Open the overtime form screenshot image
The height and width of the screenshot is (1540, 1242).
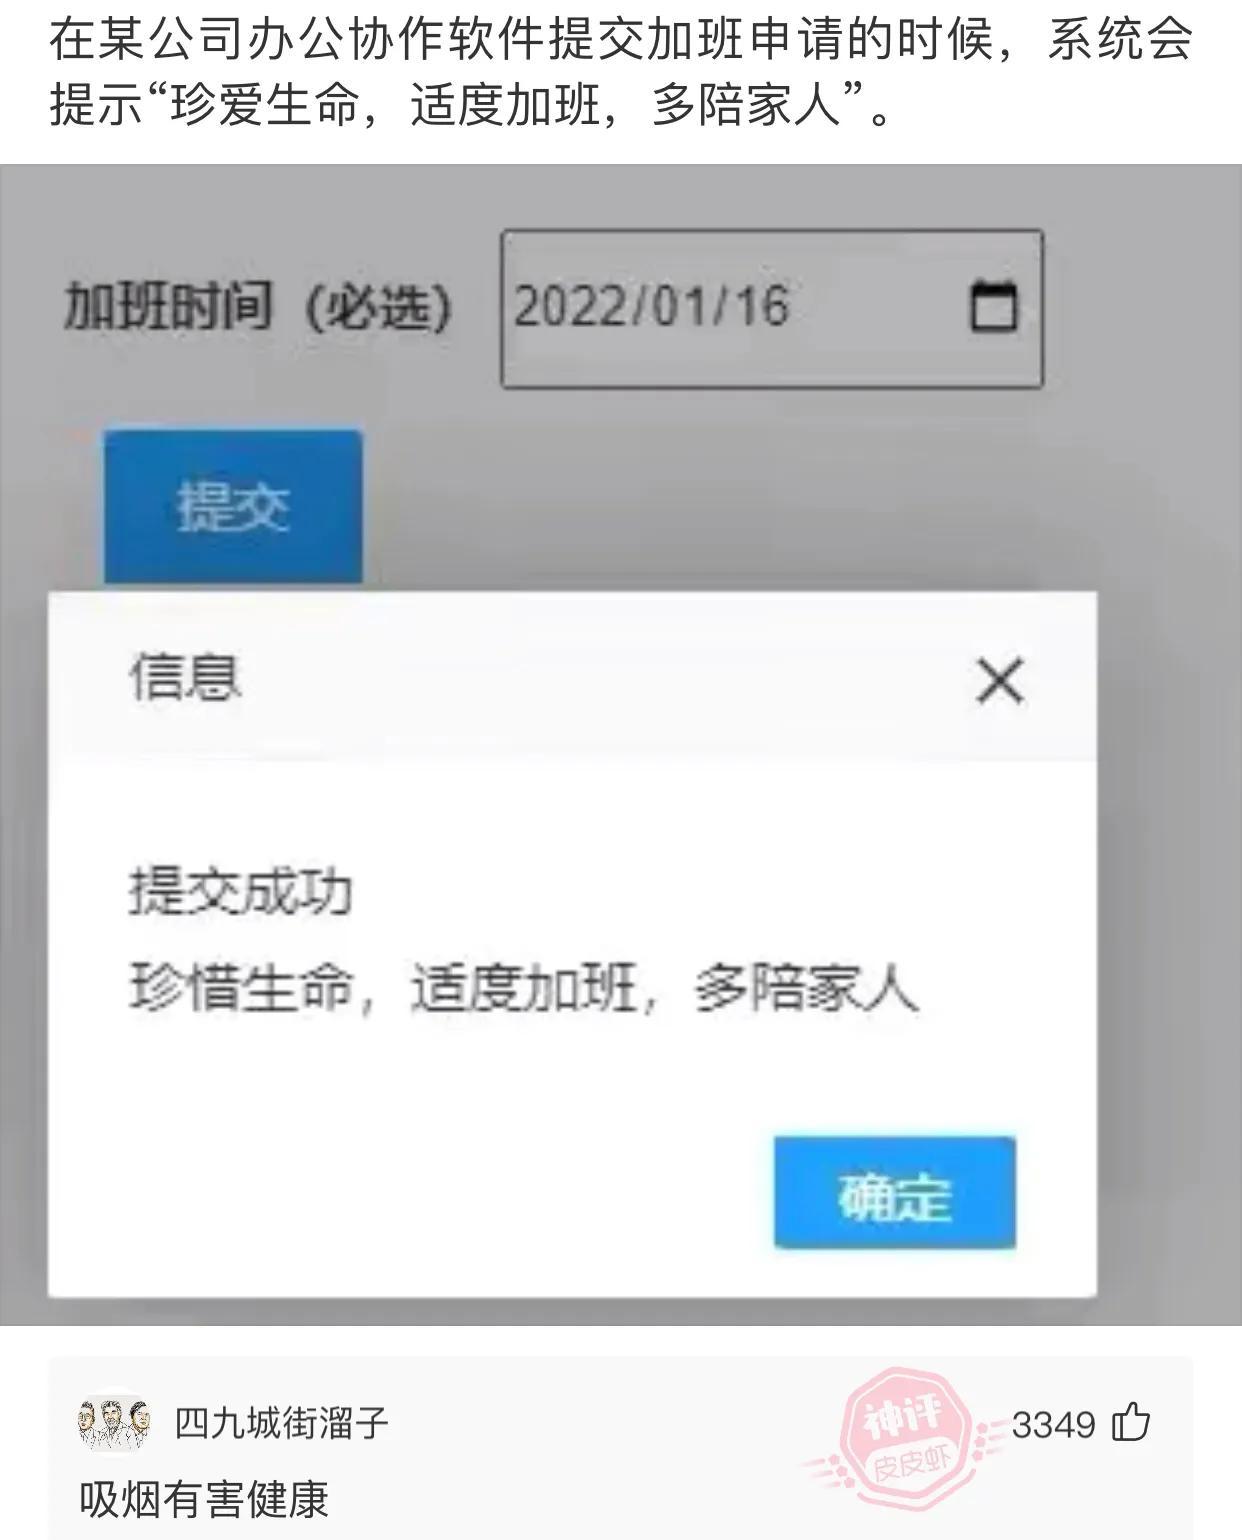point(621,745)
